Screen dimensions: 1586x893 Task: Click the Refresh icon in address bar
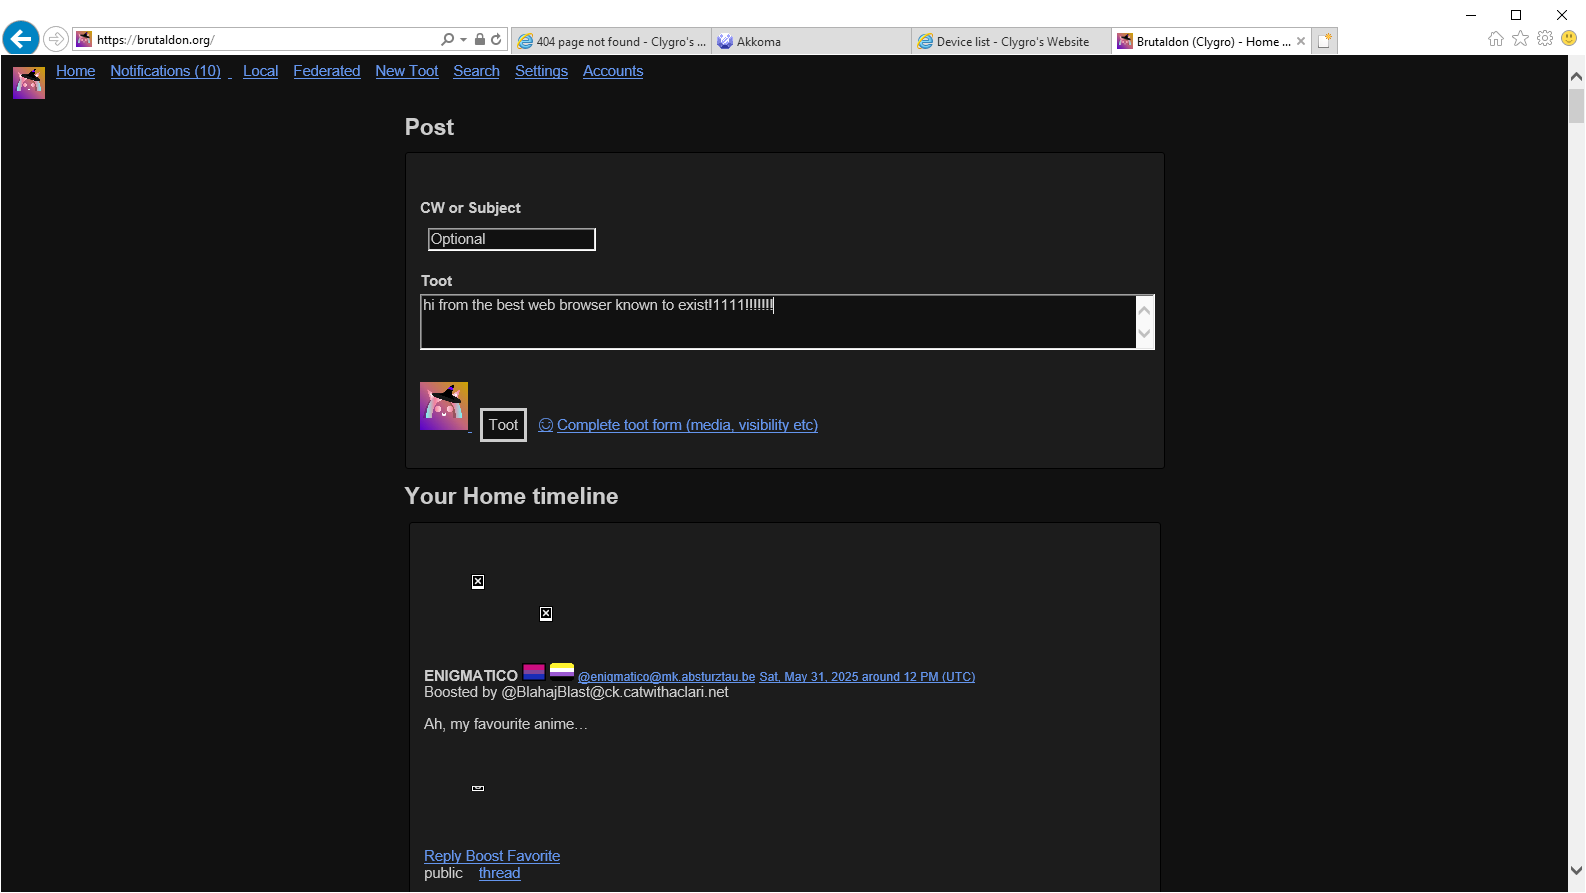point(496,40)
